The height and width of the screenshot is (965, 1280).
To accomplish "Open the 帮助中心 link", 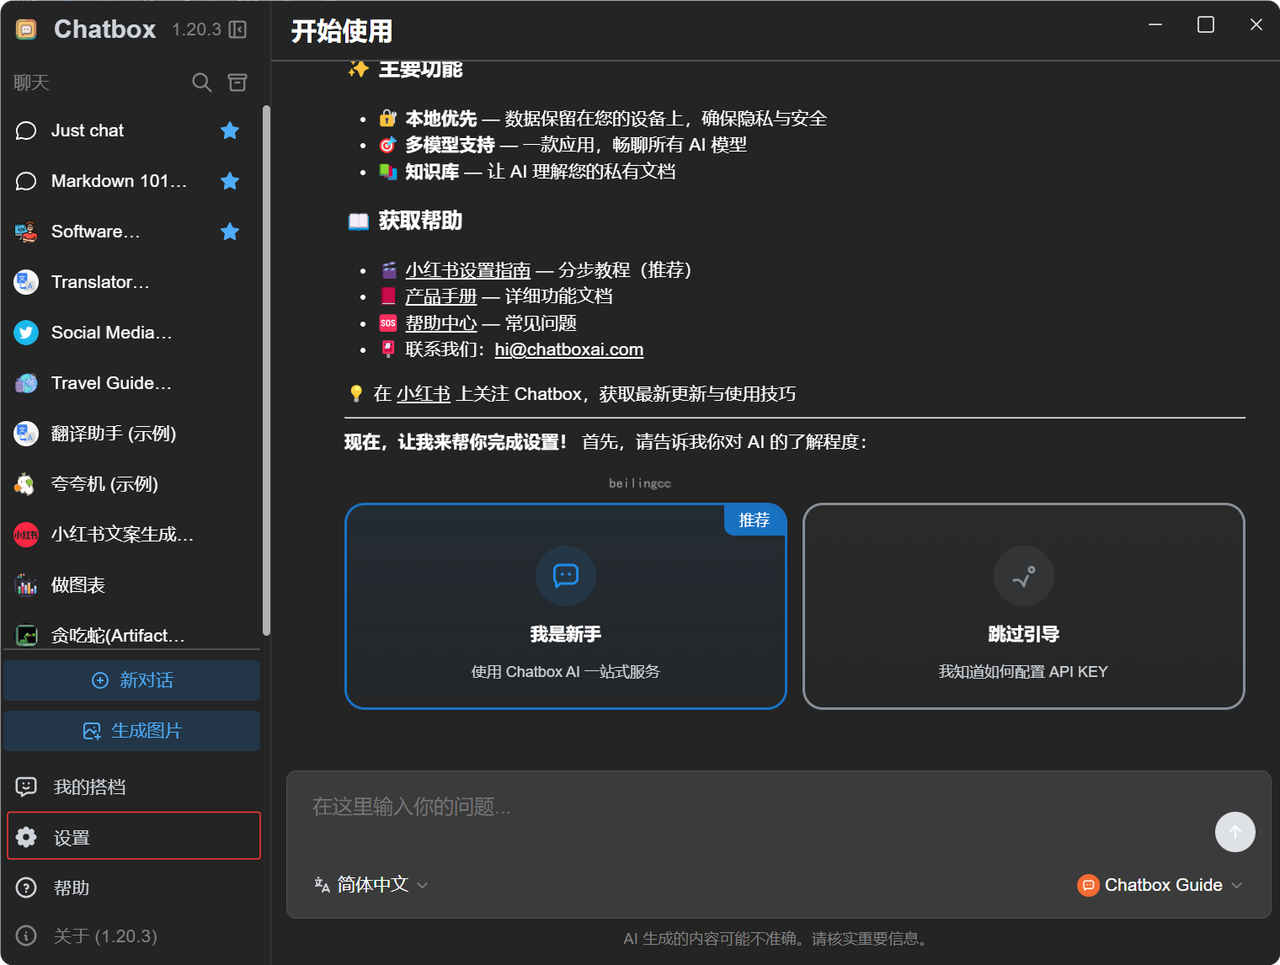I will pos(441,323).
